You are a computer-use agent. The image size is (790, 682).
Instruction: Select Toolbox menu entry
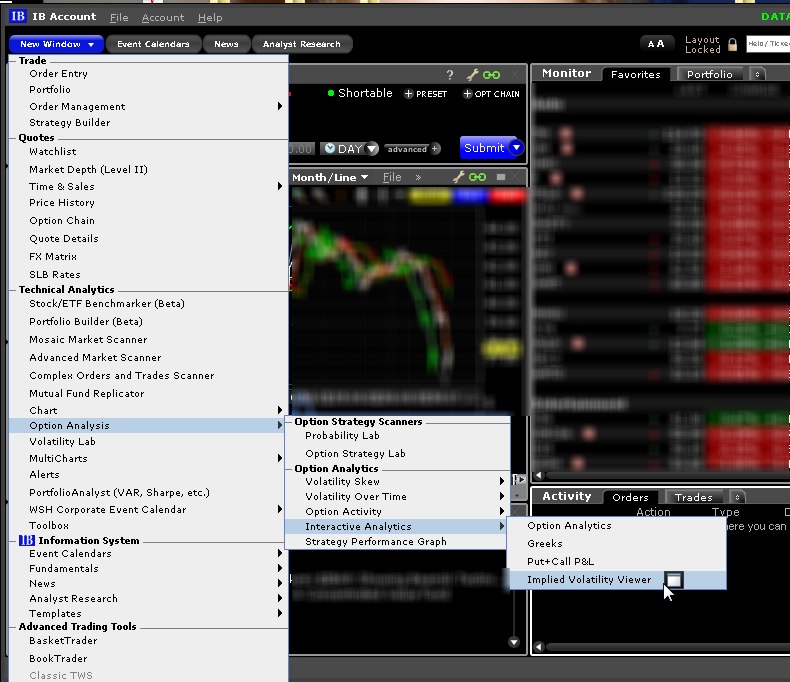(x=148, y=526)
